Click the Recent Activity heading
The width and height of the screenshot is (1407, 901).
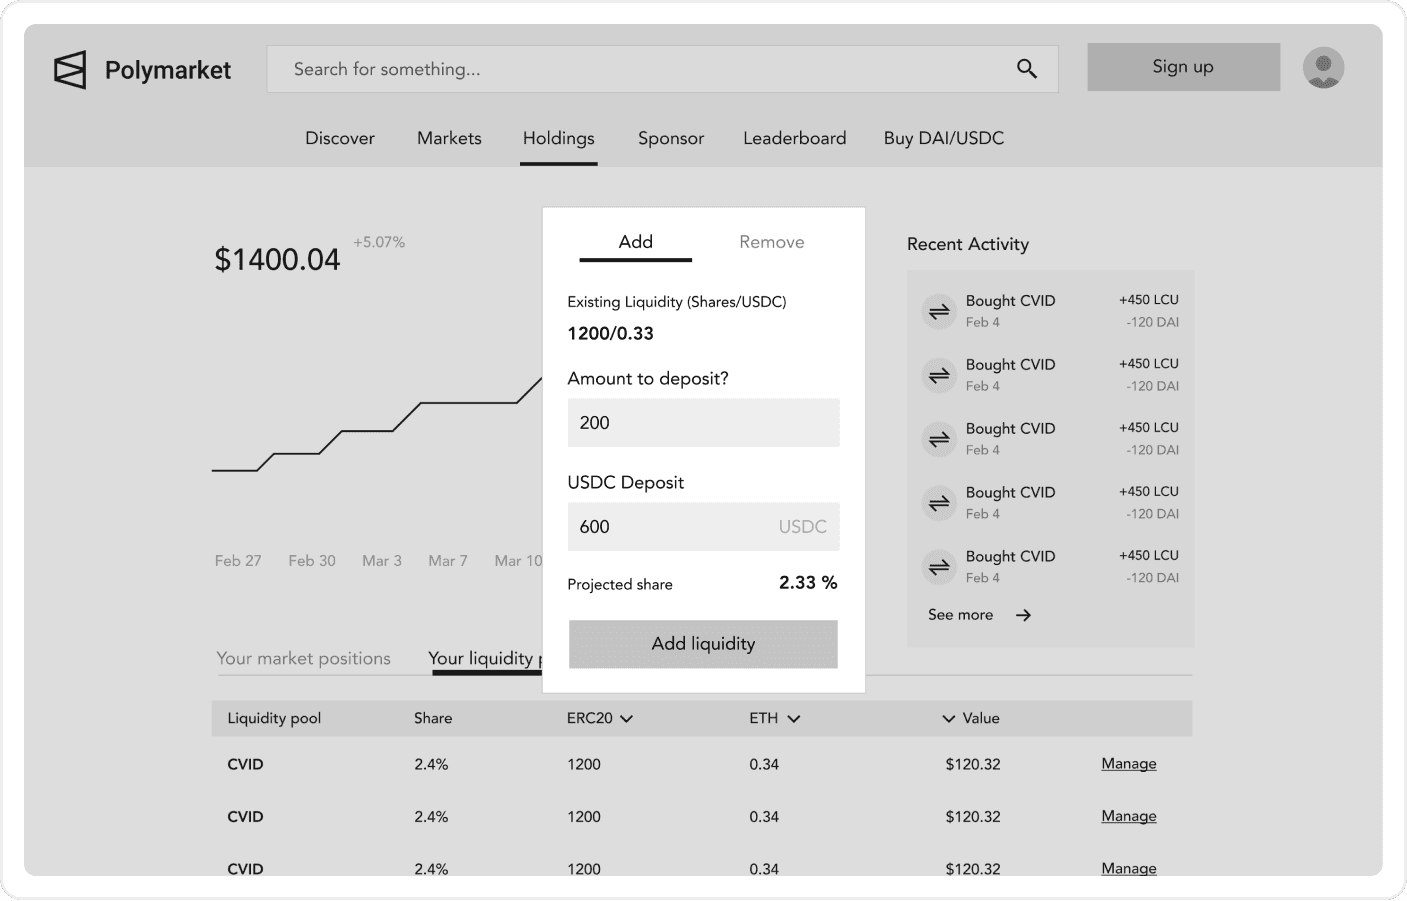point(968,244)
